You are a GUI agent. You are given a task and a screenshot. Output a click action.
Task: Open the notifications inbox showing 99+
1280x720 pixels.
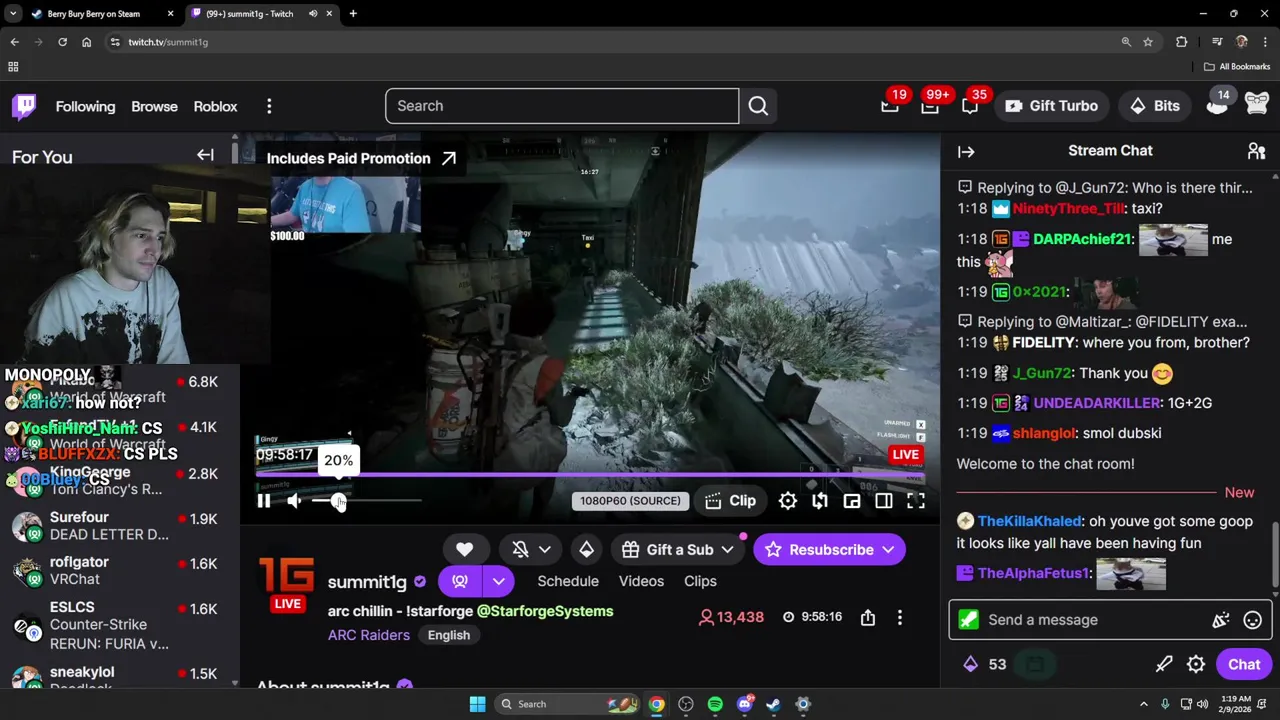pyautogui.click(x=930, y=106)
